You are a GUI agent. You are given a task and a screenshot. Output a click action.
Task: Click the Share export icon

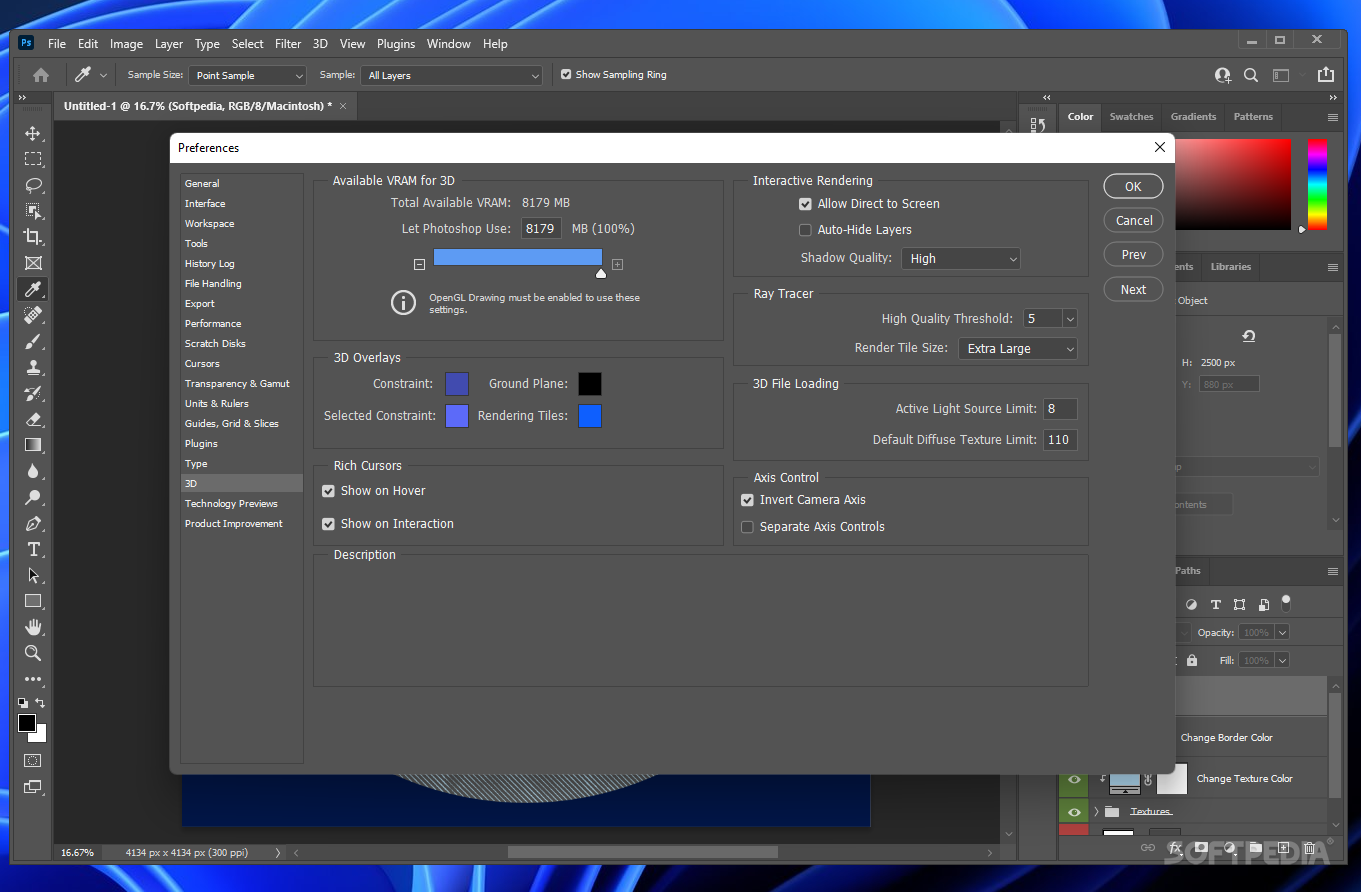click(x=1326, y=75)
